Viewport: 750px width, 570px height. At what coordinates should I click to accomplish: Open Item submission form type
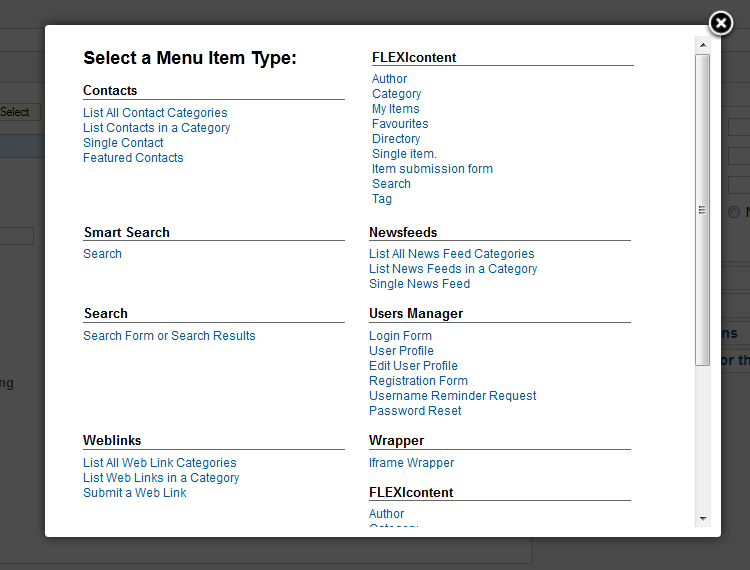coord(432,169)
